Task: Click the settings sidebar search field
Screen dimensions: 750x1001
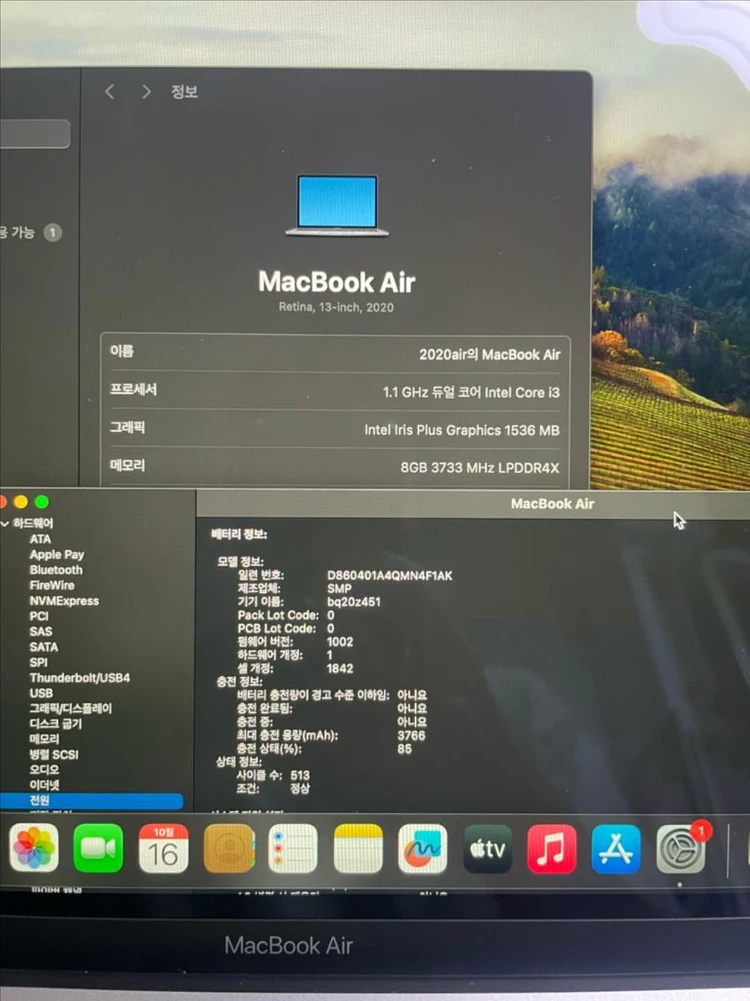Action: point(34,133)
